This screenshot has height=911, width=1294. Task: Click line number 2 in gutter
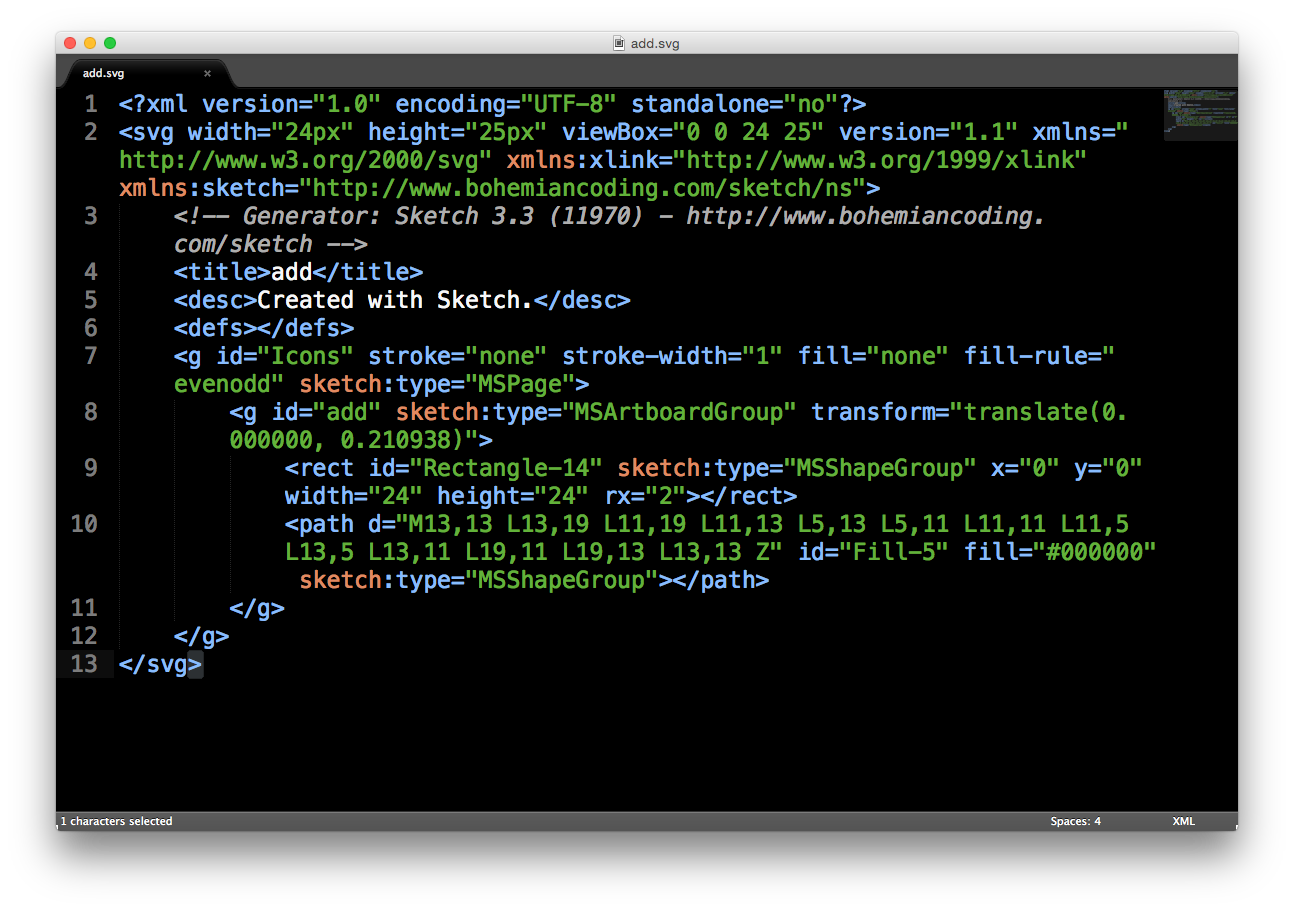(91, 132)
